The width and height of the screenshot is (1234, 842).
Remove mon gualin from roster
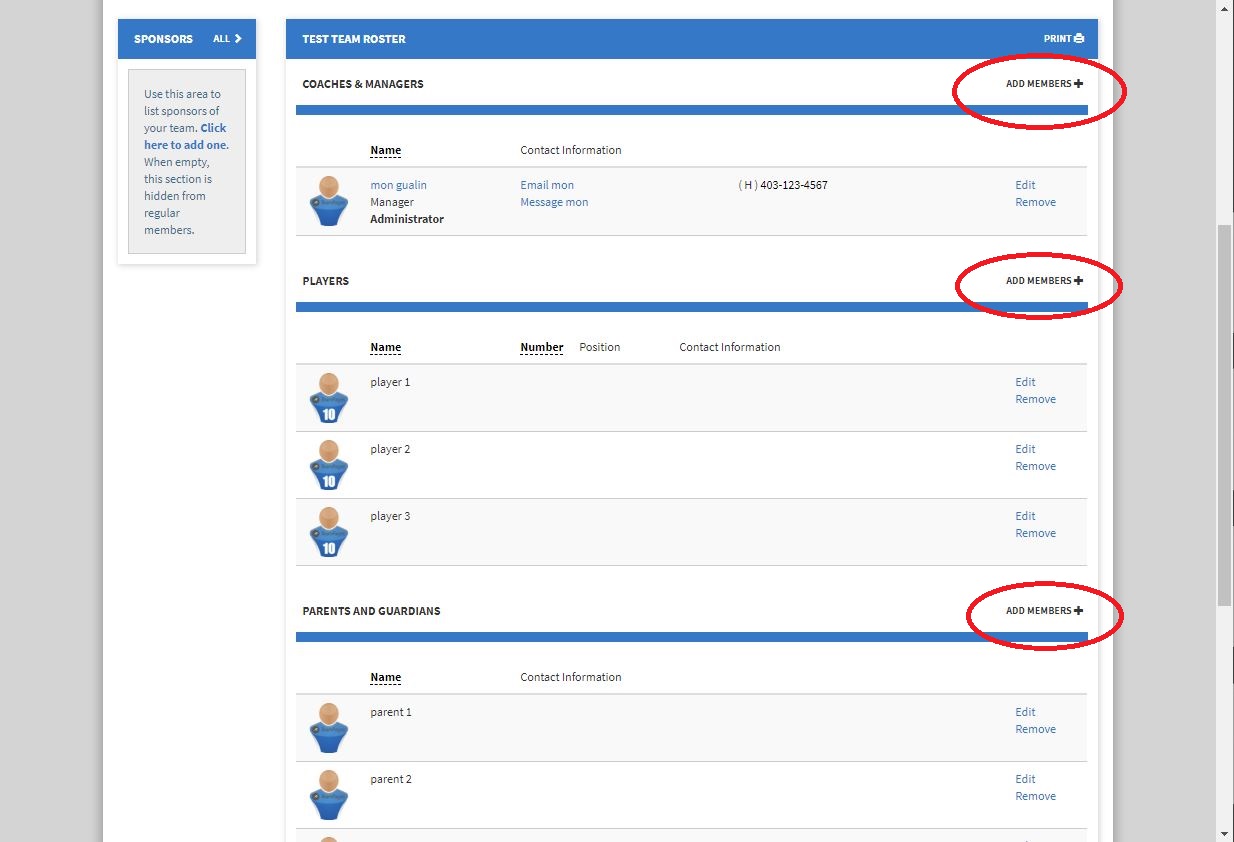(1035, 202)
